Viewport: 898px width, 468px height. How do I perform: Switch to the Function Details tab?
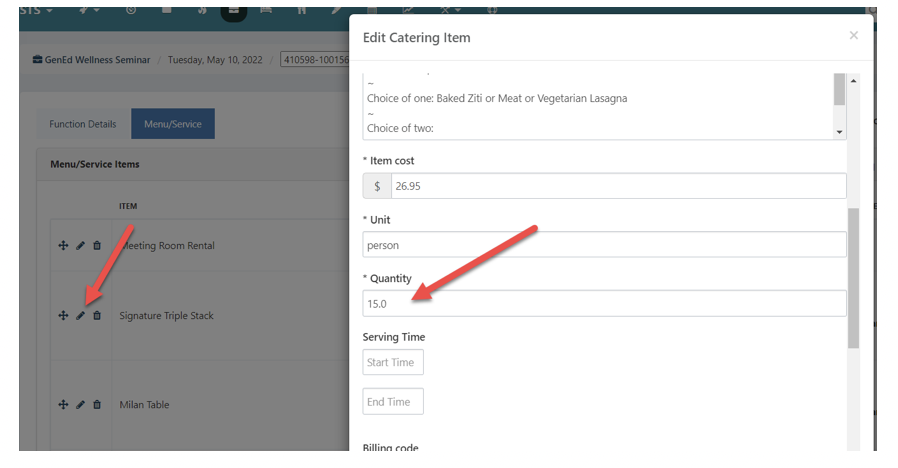click(83, 124)
